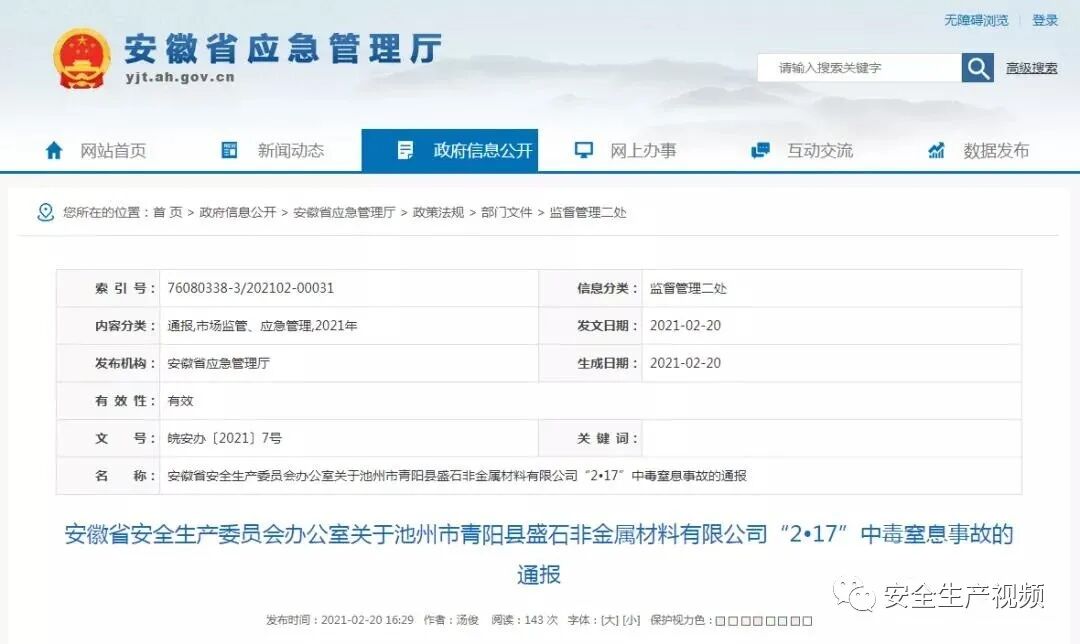Viewport: 1080px width, 644px height.
Task: Switch to the 政府信息公开 tab
Action: click(470, 150)
